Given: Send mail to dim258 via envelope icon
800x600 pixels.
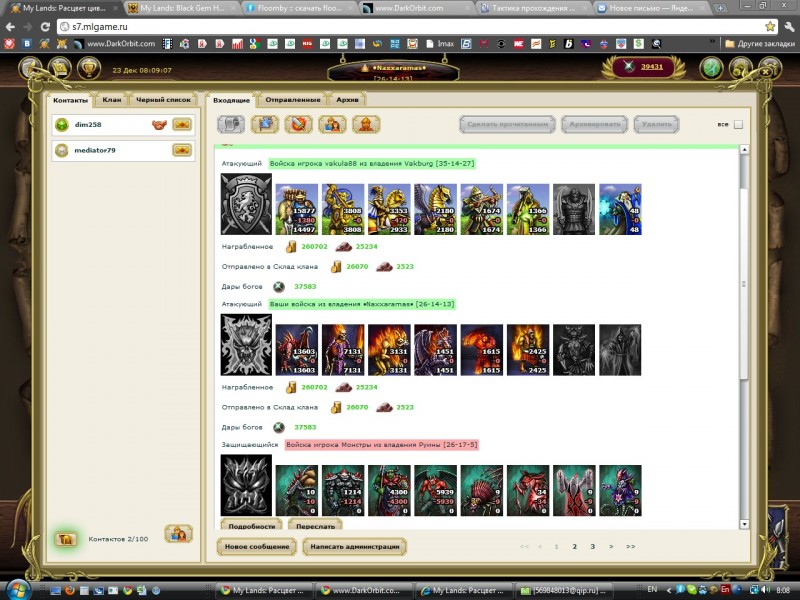Looking at the screenshot, I should 182,124.
